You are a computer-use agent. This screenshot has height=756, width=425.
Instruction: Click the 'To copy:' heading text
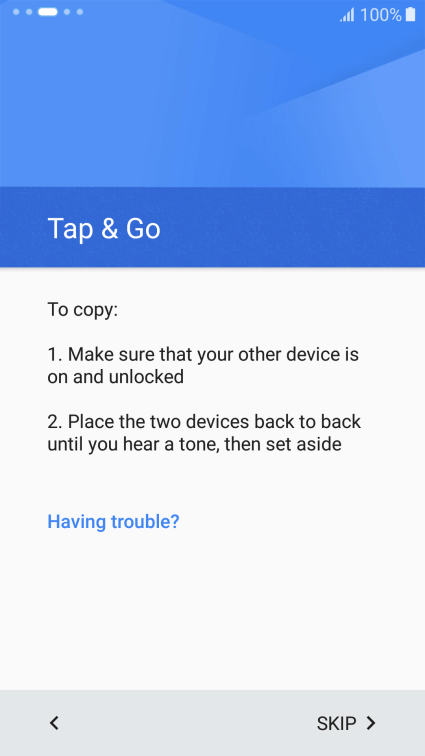pyautogui.click(x=82, y=310)
